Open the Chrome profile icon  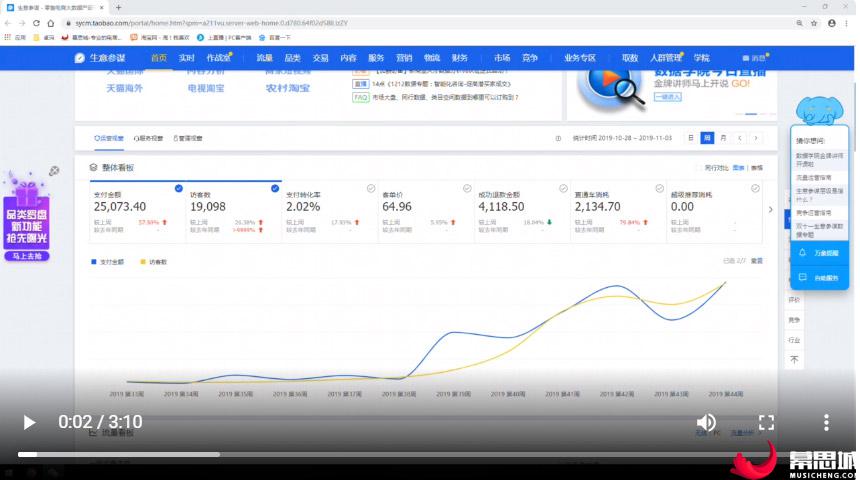pos(831,23)
